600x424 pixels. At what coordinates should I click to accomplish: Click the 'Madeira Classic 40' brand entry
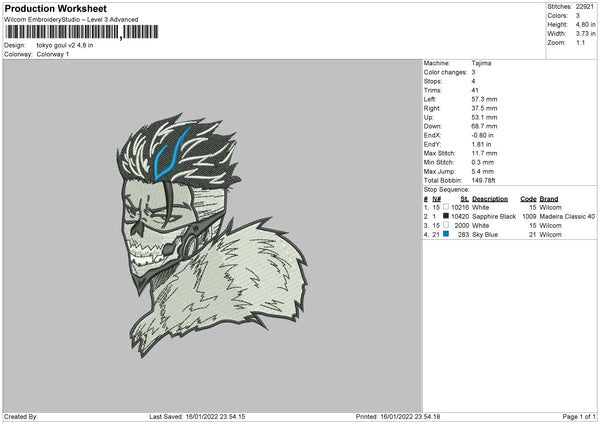(567, 217)
